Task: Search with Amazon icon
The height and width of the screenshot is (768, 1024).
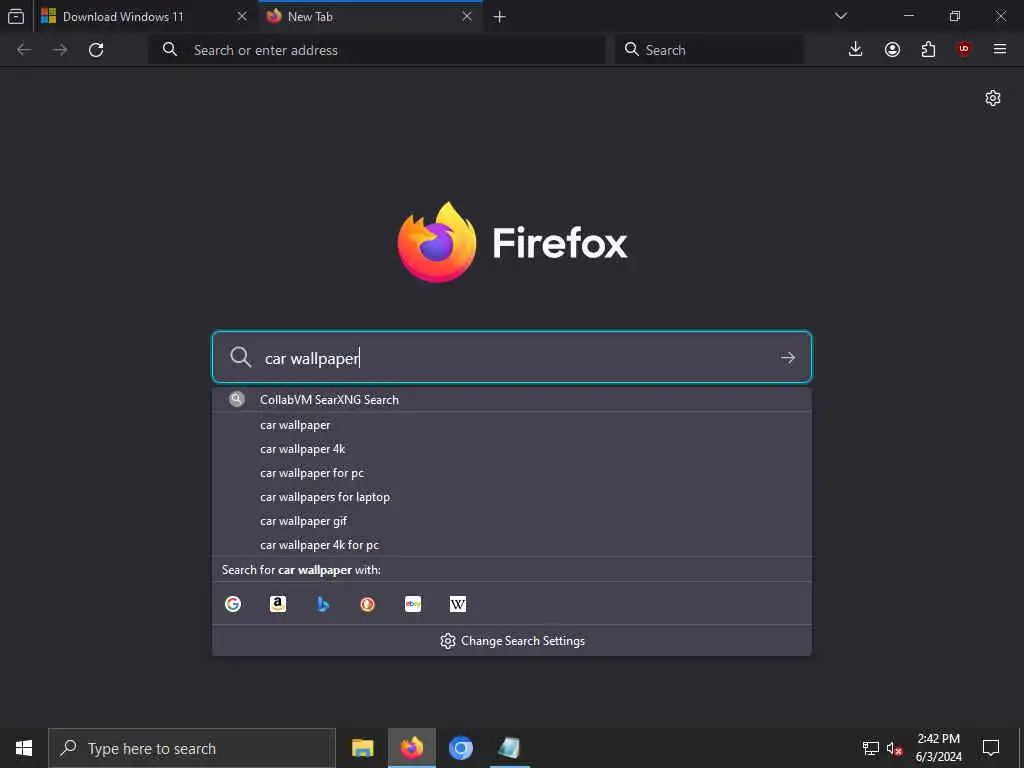Action: pos(278,604)
